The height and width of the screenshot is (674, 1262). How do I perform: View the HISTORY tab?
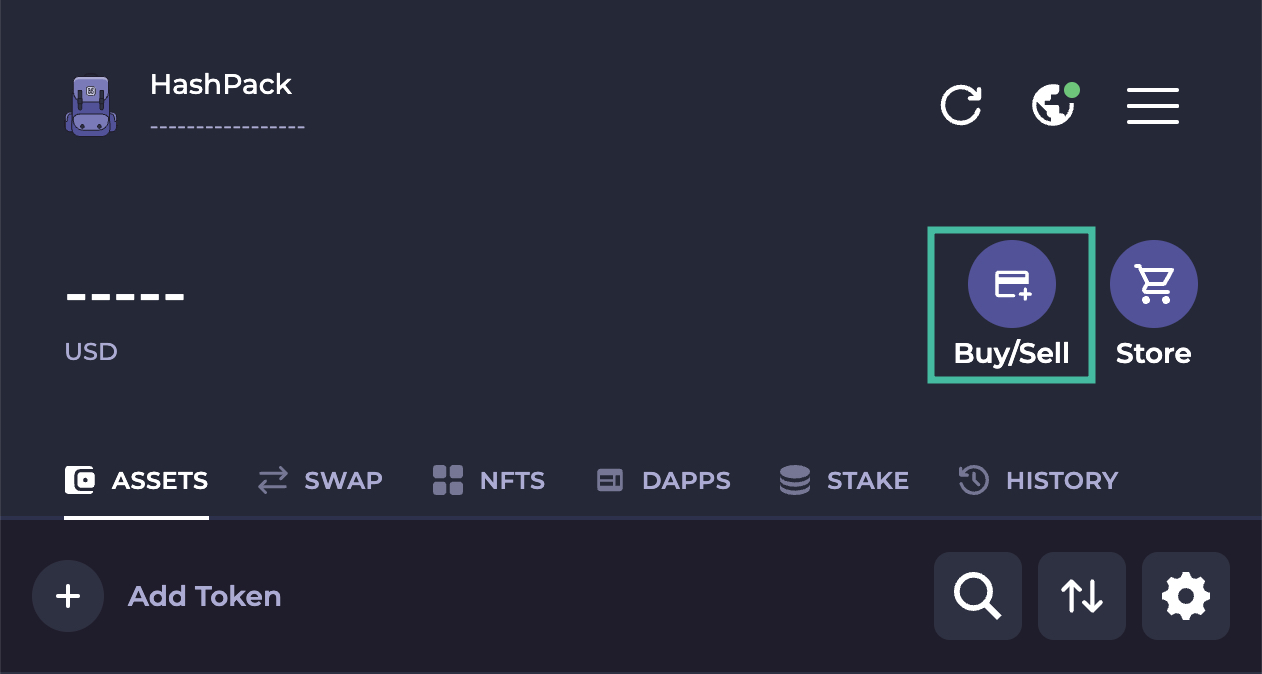click(x=1038, y=481)
